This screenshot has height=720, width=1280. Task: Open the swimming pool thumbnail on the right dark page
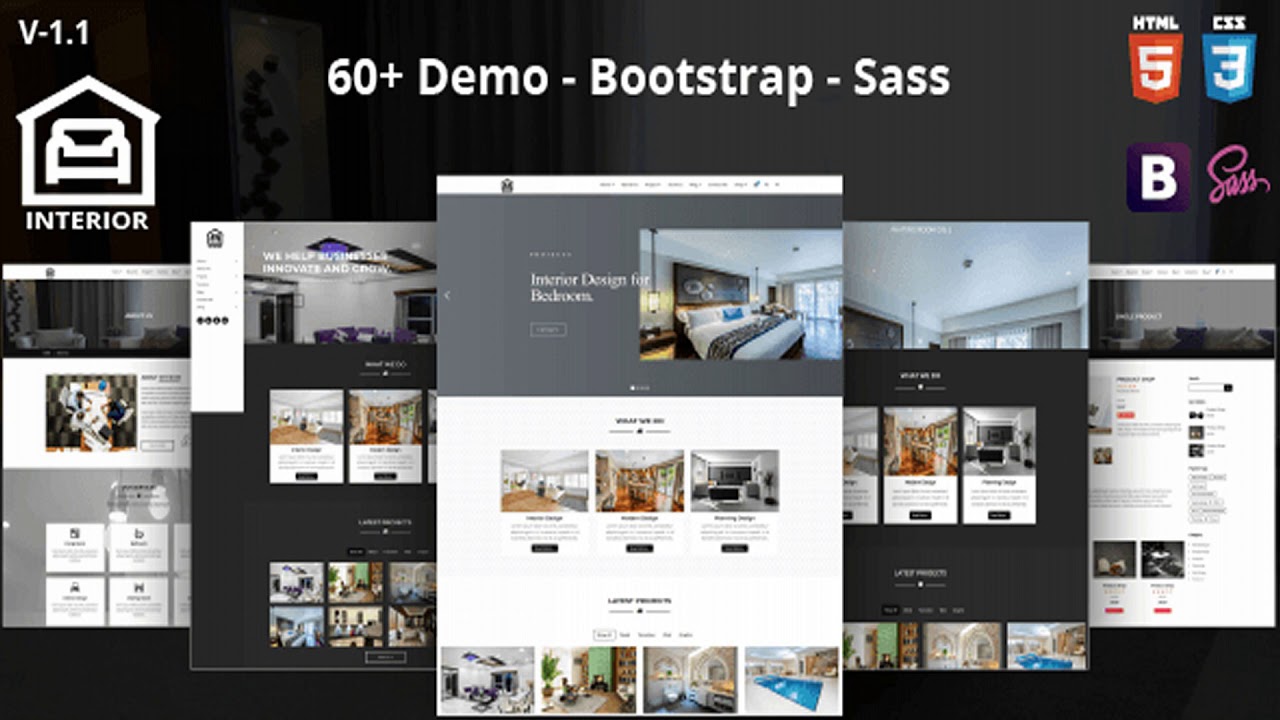1046,646
